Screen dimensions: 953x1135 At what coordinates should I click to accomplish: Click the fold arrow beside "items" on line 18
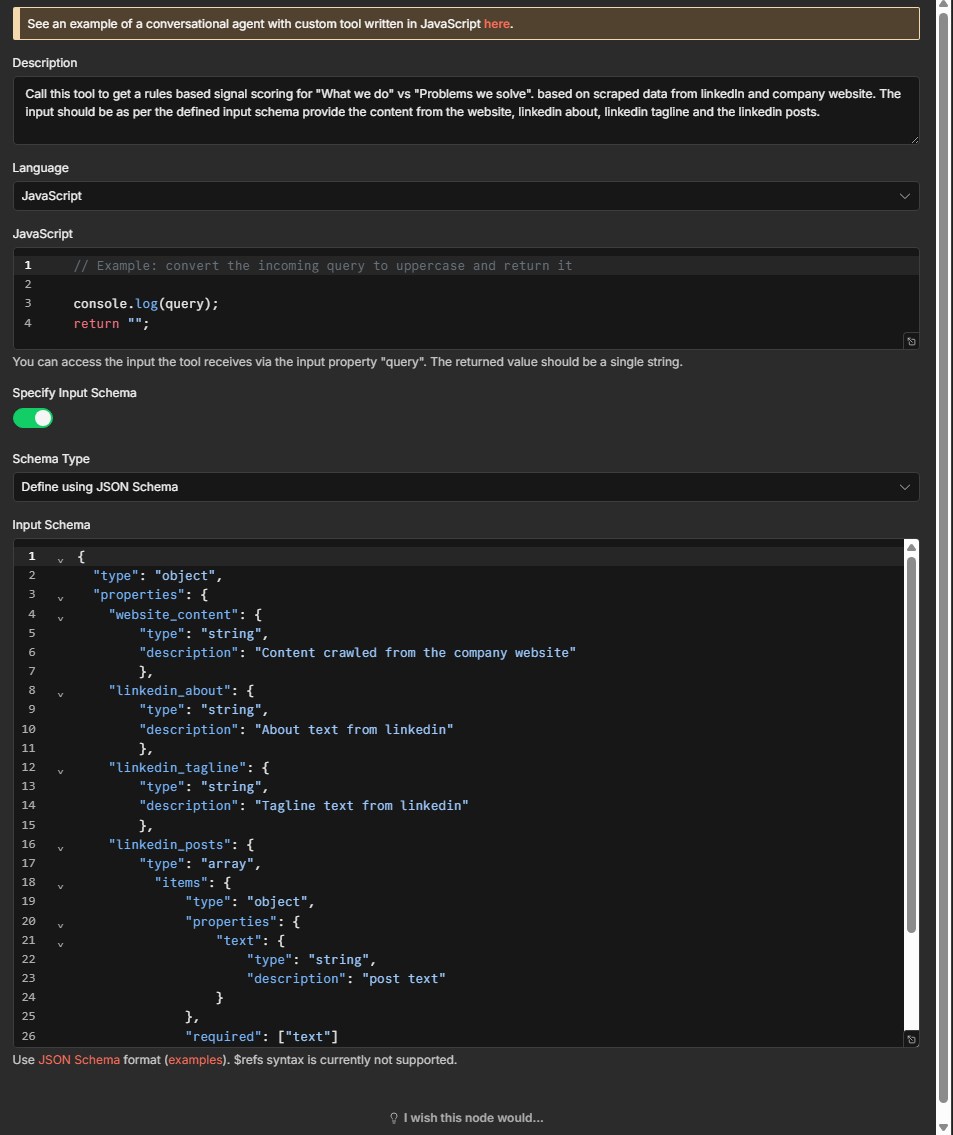[x=60, y=883]
